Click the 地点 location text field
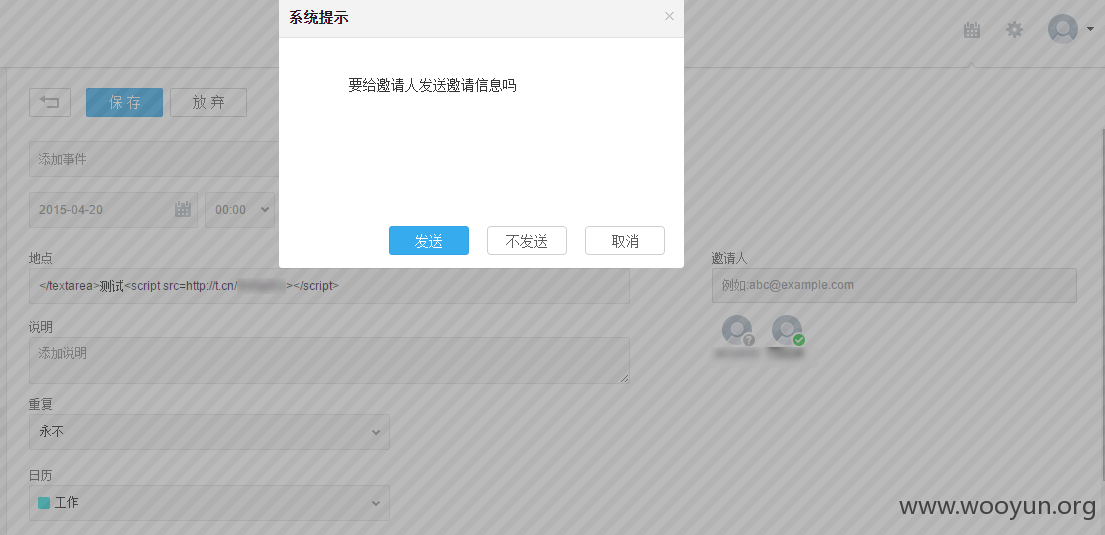Viewport: 1105px width, 535px height. point(329,286)
